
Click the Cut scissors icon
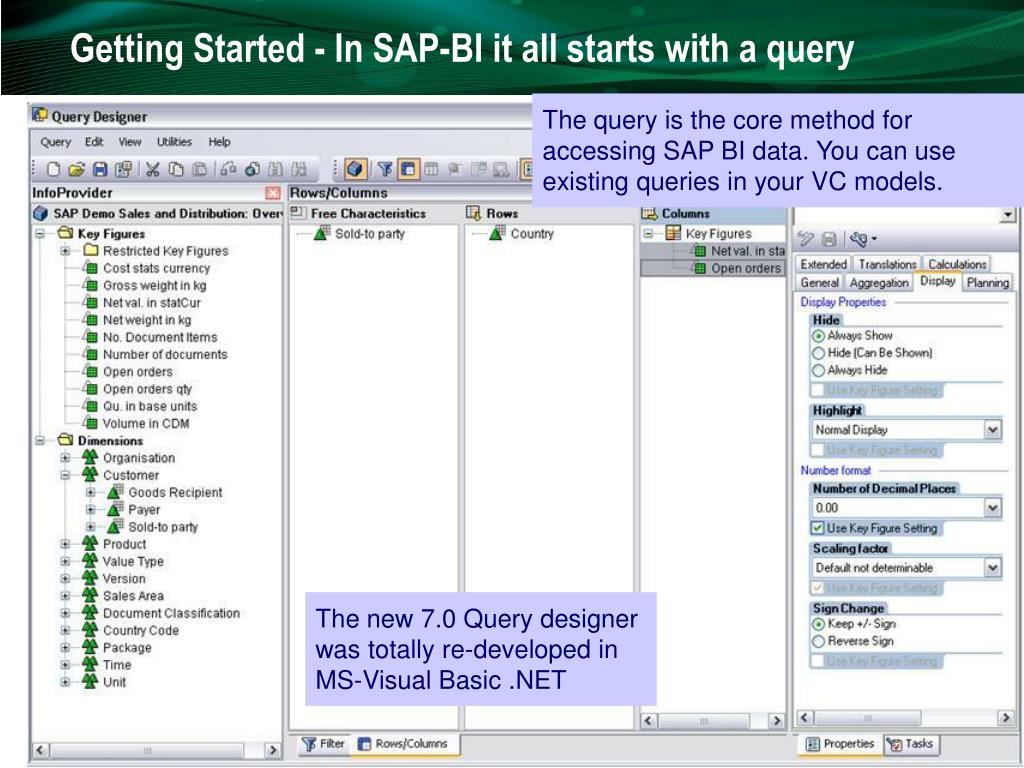click(x=153, y=170)
